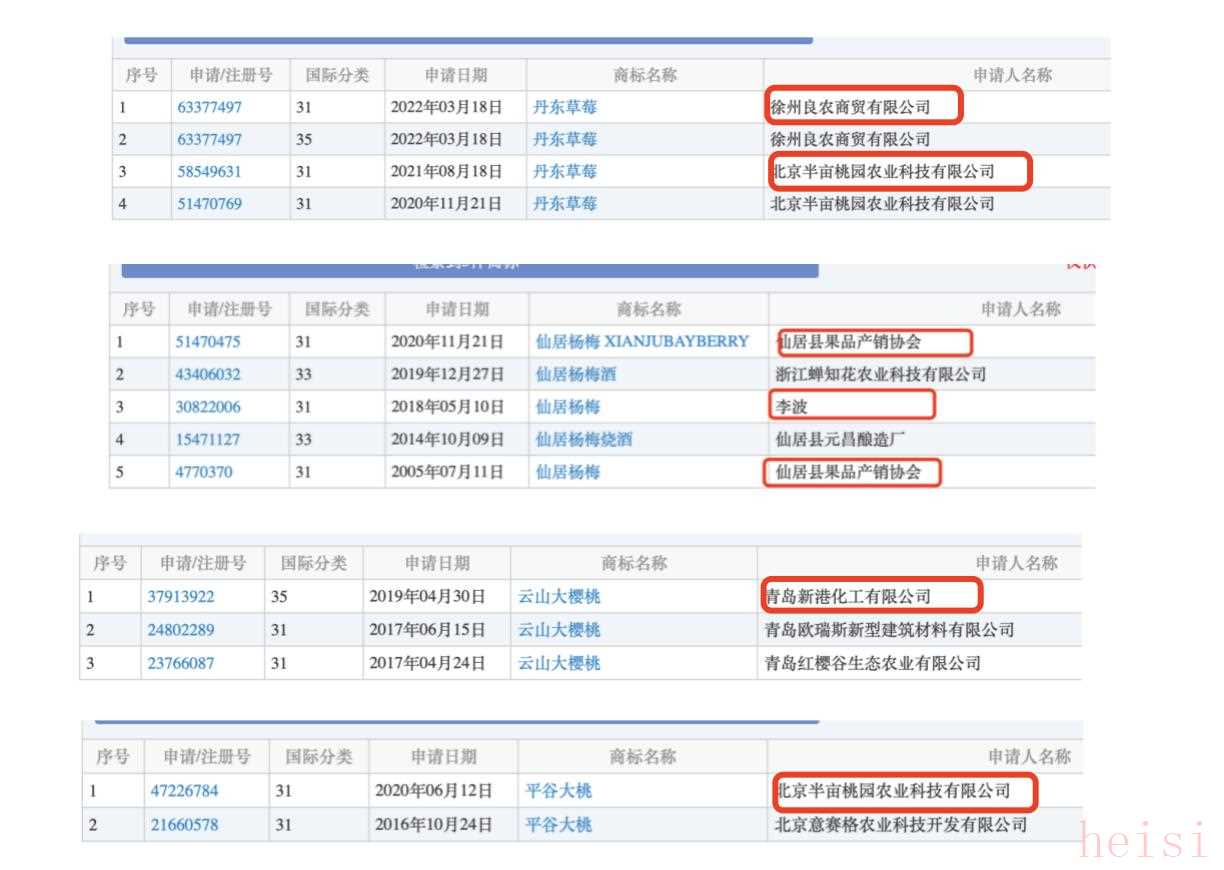The image size is (1224, 870).
Task: Open registration number 4770370
Action: coord(204,472)
